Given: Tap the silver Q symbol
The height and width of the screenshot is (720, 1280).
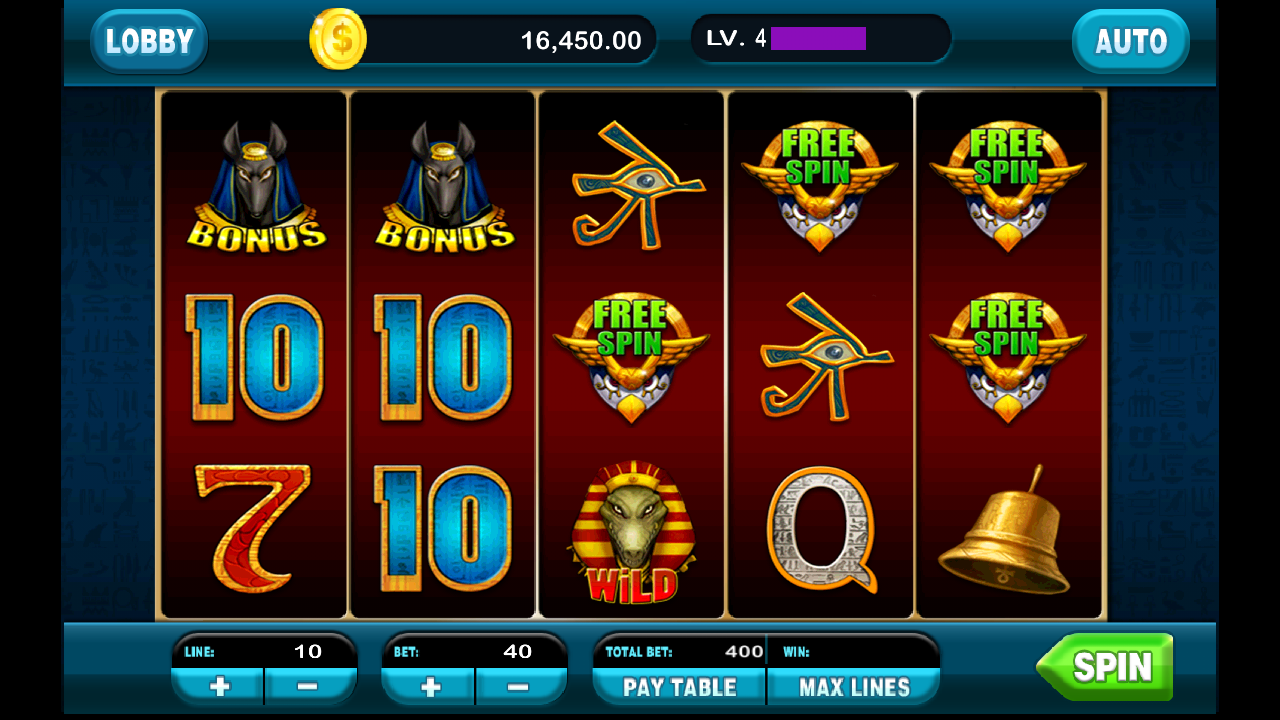Looking at the screenshot, I should pos(822,528).
